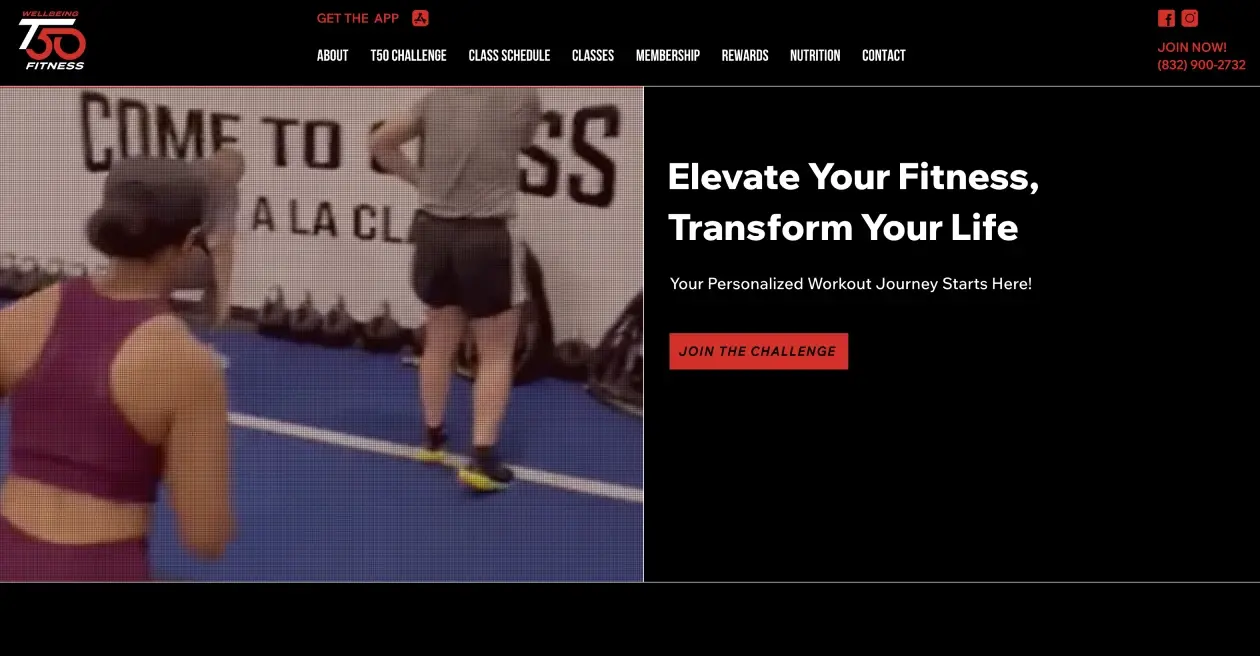Go to the CONTACT page

(x=884, y=56)
